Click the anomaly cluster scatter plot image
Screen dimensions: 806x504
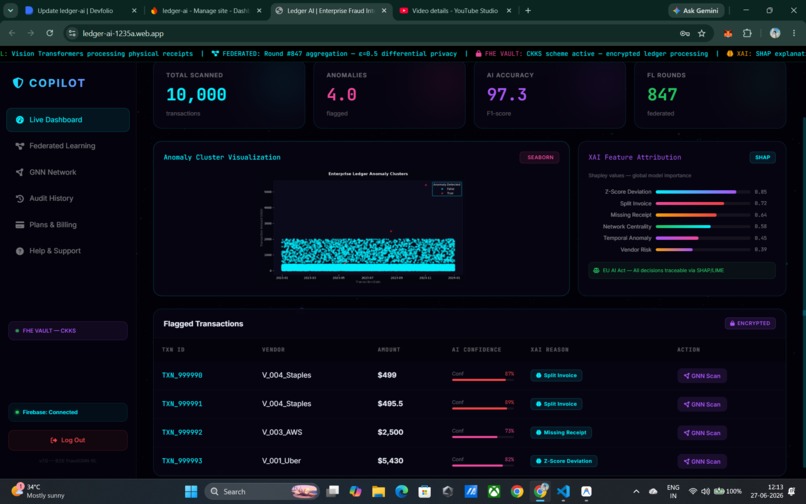362,227
